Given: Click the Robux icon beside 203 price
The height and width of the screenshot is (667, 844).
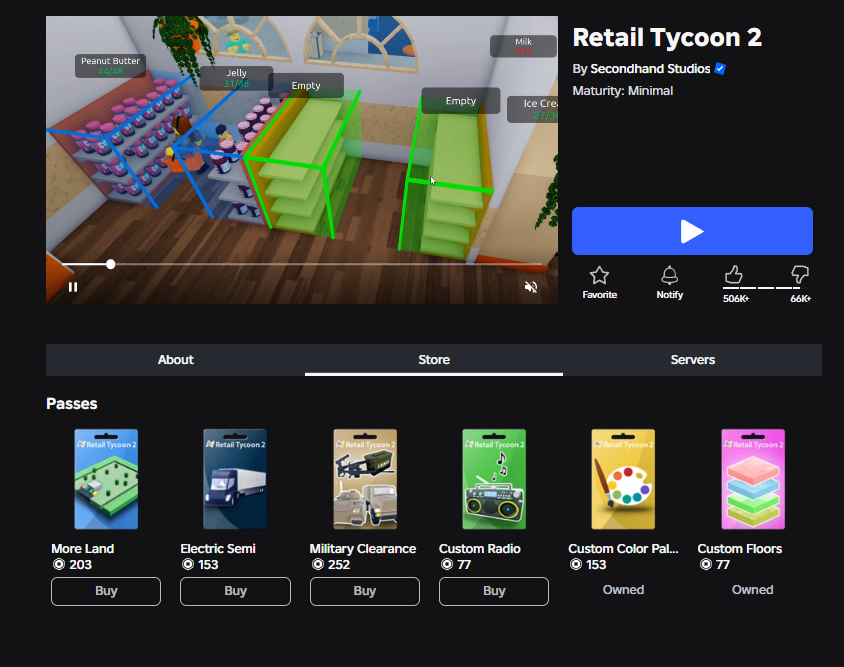Looking at the screenshot, I should click(x=59, y=564).
